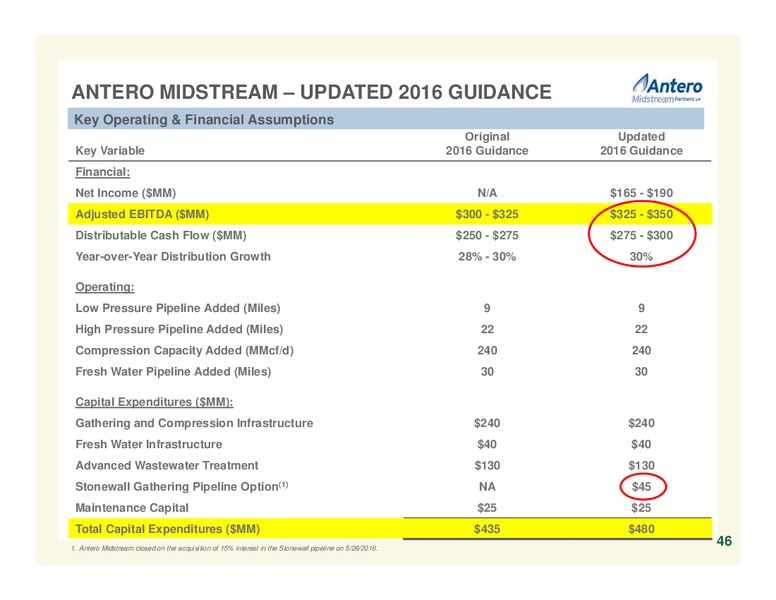The height and width of the screenshot is (600, 776).
Task: Click the '9' in Original 2016 Guidance column
Action: 487,308
